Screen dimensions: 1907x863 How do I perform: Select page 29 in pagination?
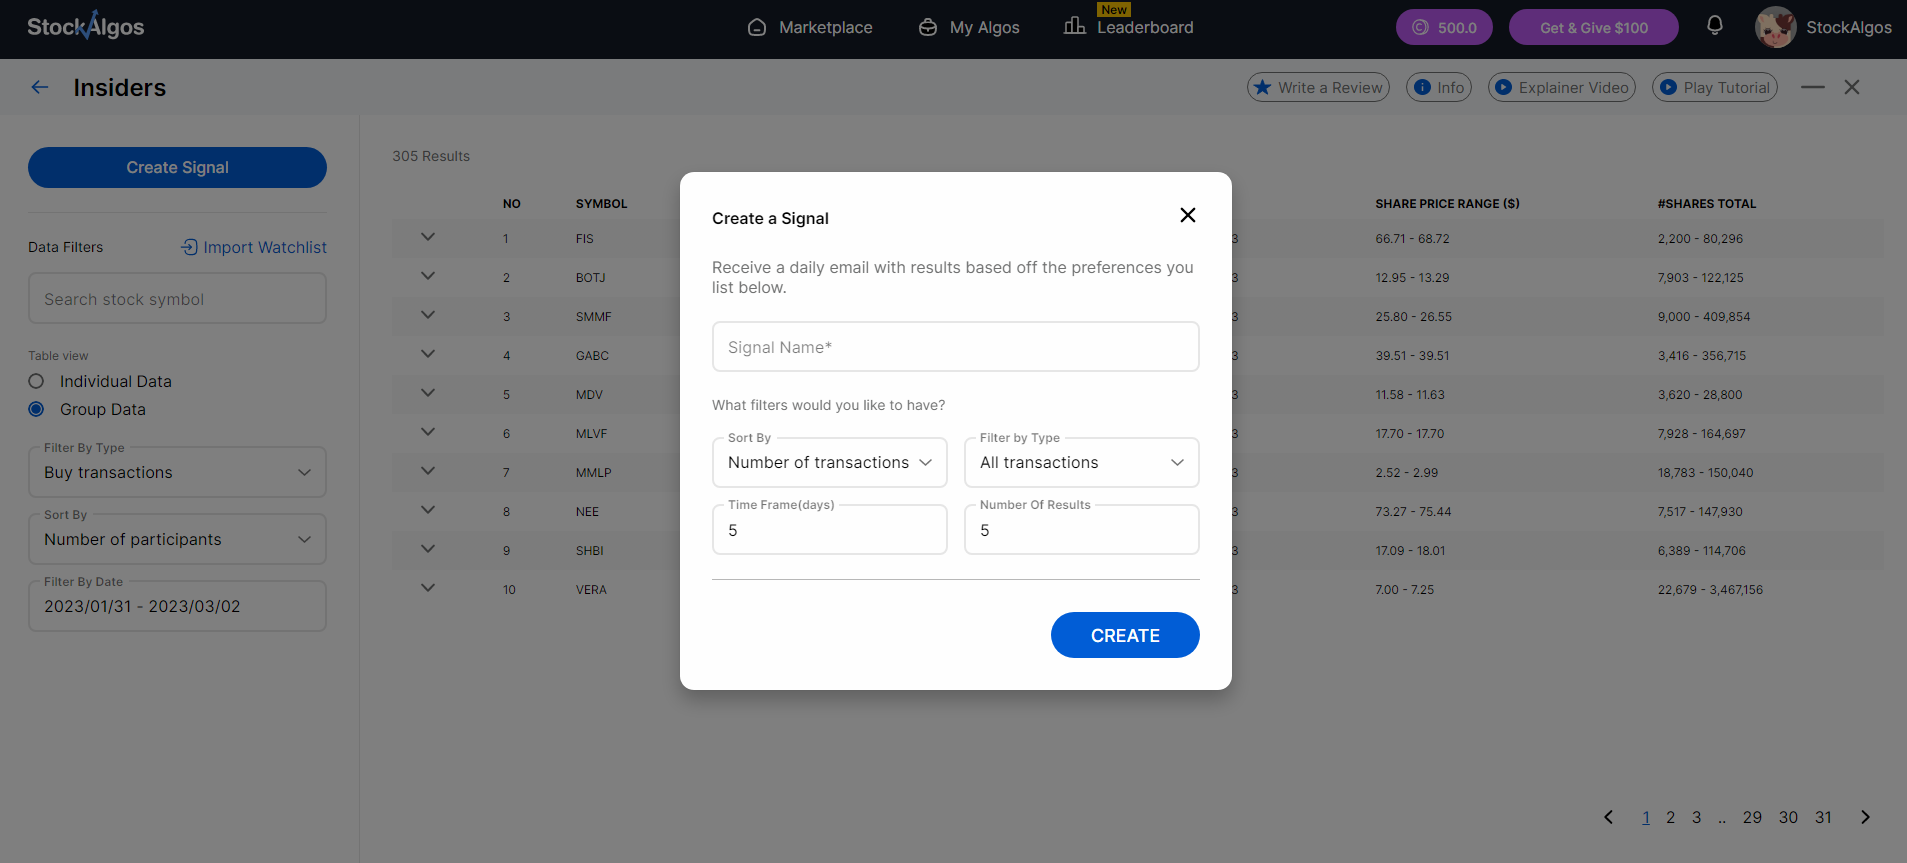point(1752,817)
